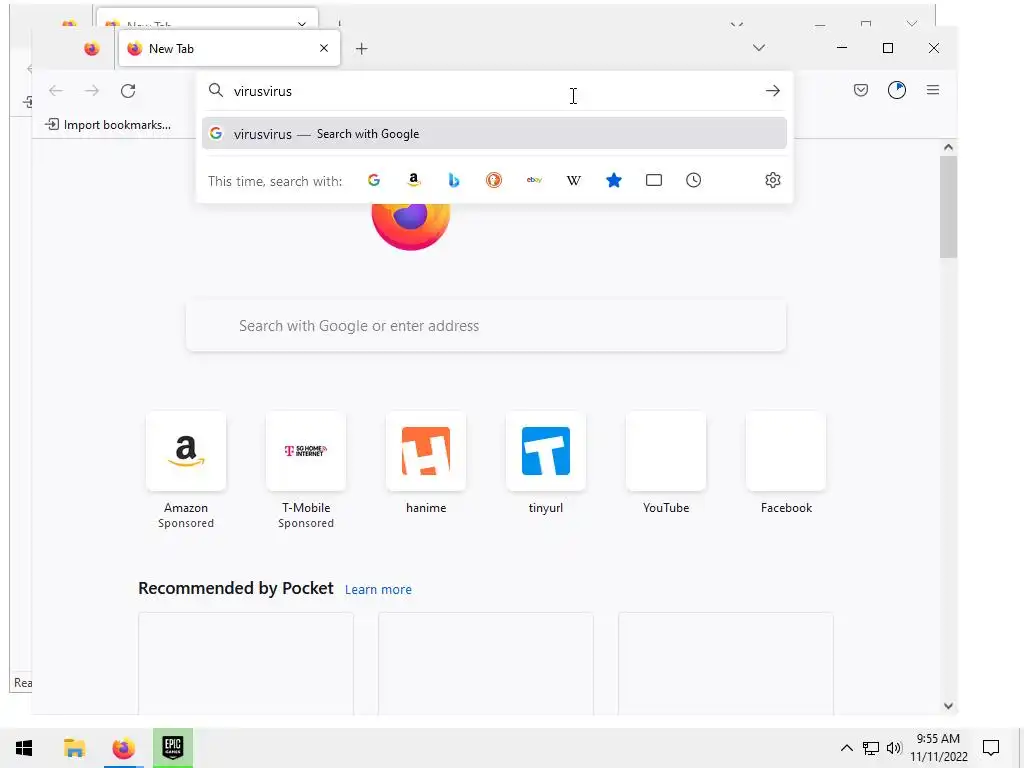Screen dimensions: 1024x768
Task: Expand the list all tabs chevron
Action: [758, 48]
